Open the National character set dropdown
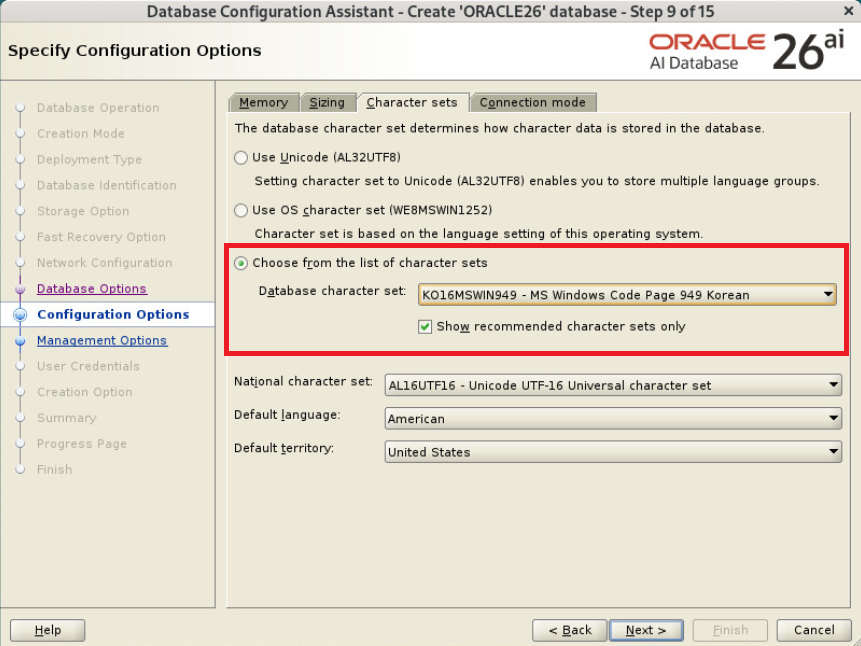The image size is (861, 646). click(613, 385)
